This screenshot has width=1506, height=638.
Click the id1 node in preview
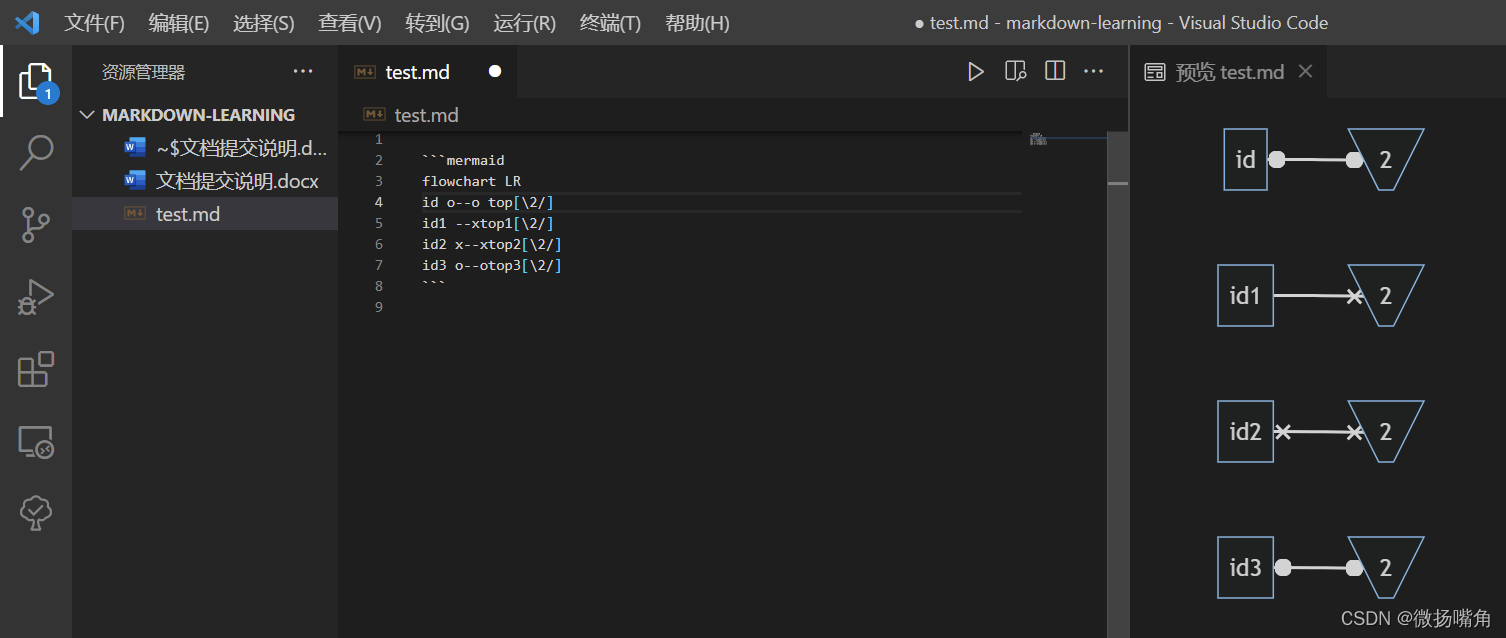(x=1245, y=295)
